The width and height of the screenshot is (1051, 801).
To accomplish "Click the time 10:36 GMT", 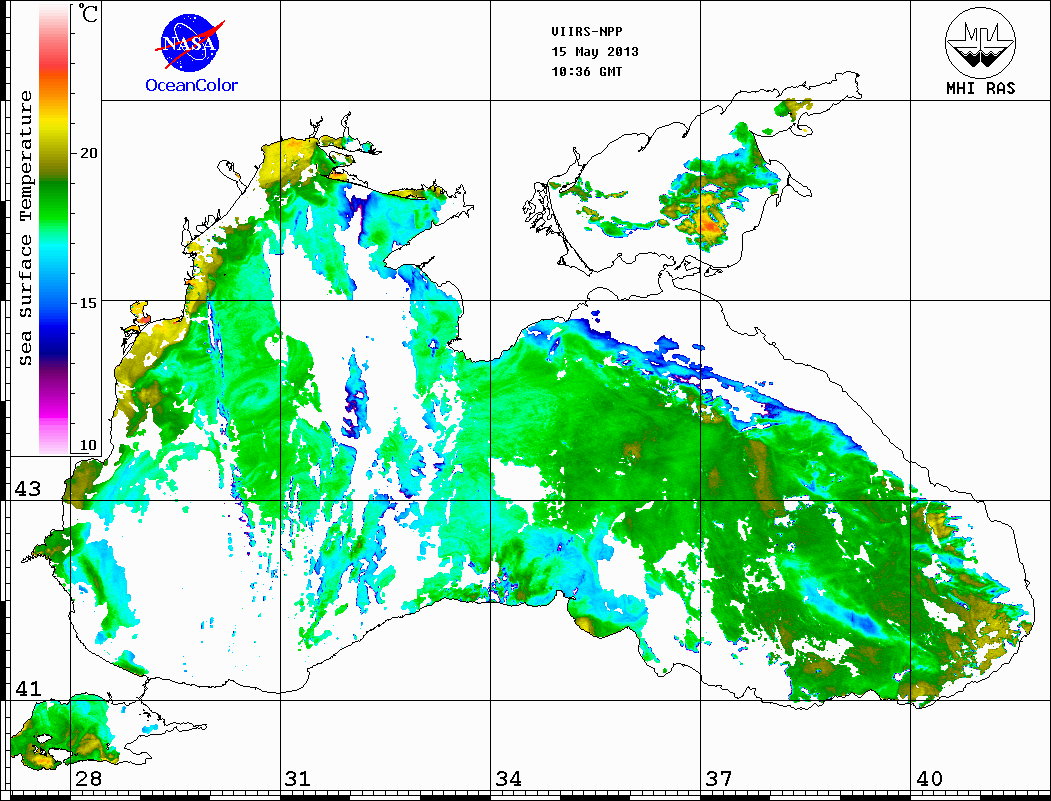I will click(586, 72).
